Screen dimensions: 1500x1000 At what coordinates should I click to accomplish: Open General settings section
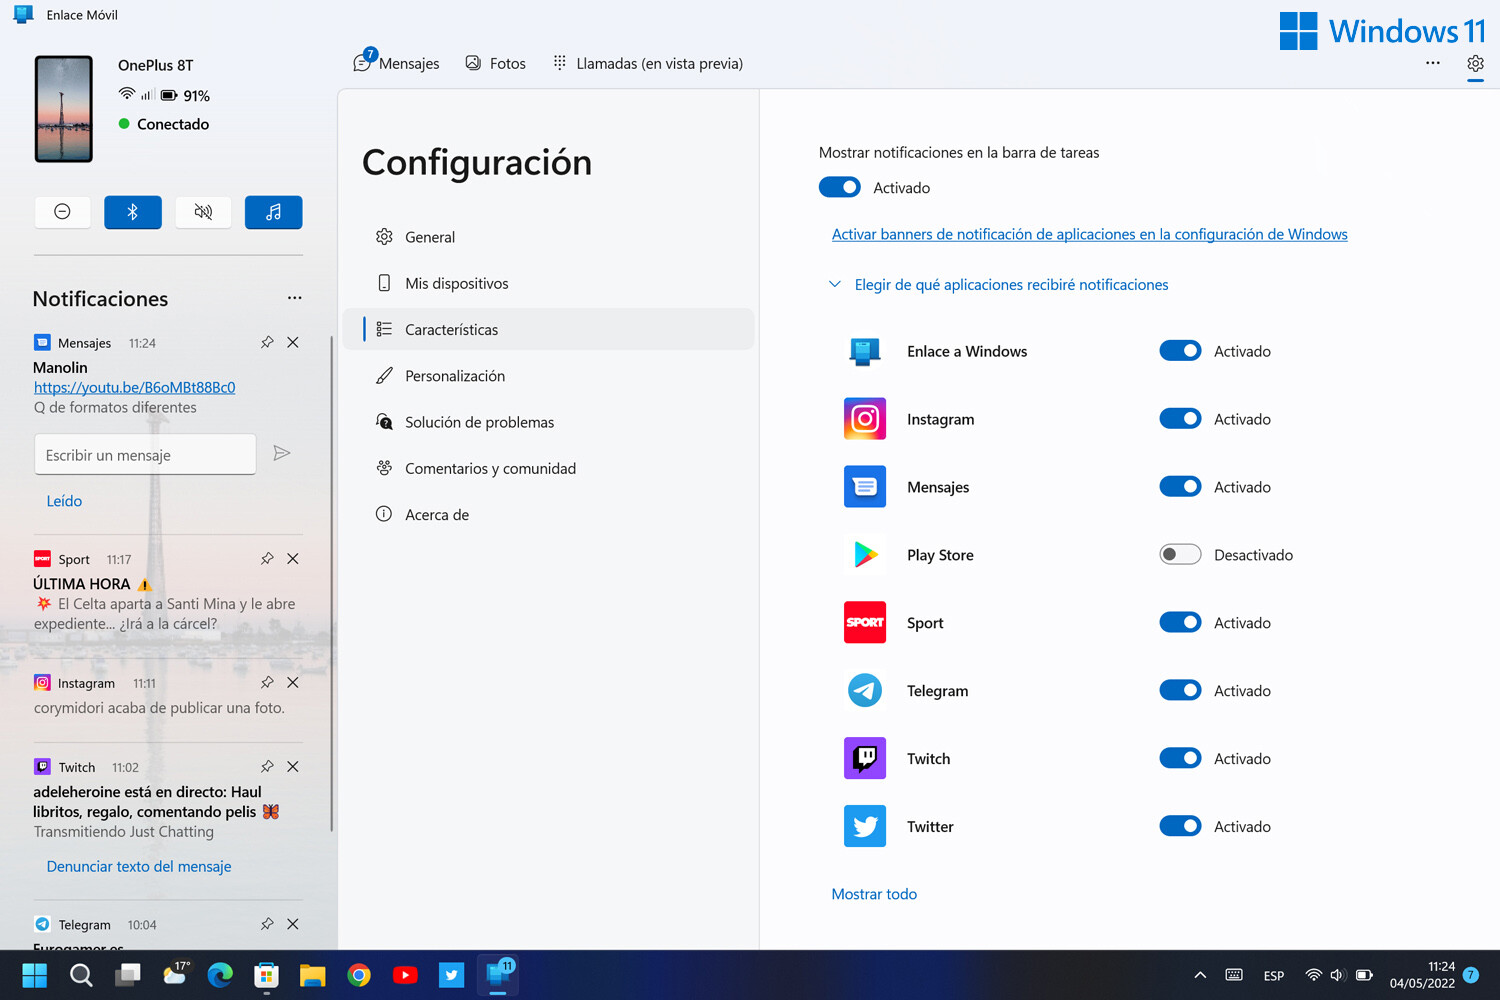(x=548, y=237)
